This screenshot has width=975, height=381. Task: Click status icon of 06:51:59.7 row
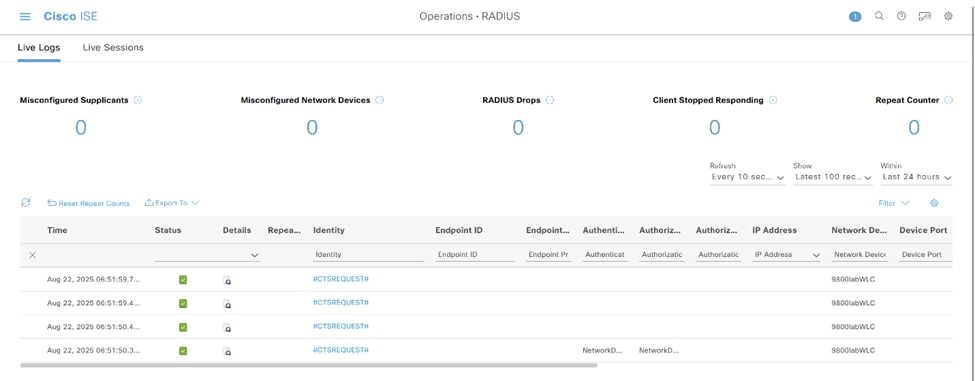(x=183, y=280)
